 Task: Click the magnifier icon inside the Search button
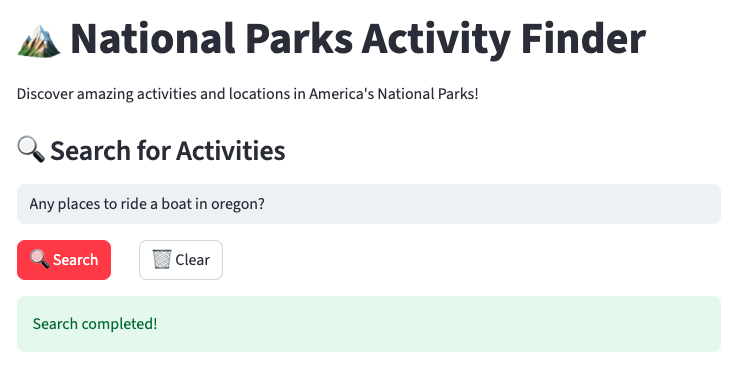pyautogui.click(x=39, y=259)
